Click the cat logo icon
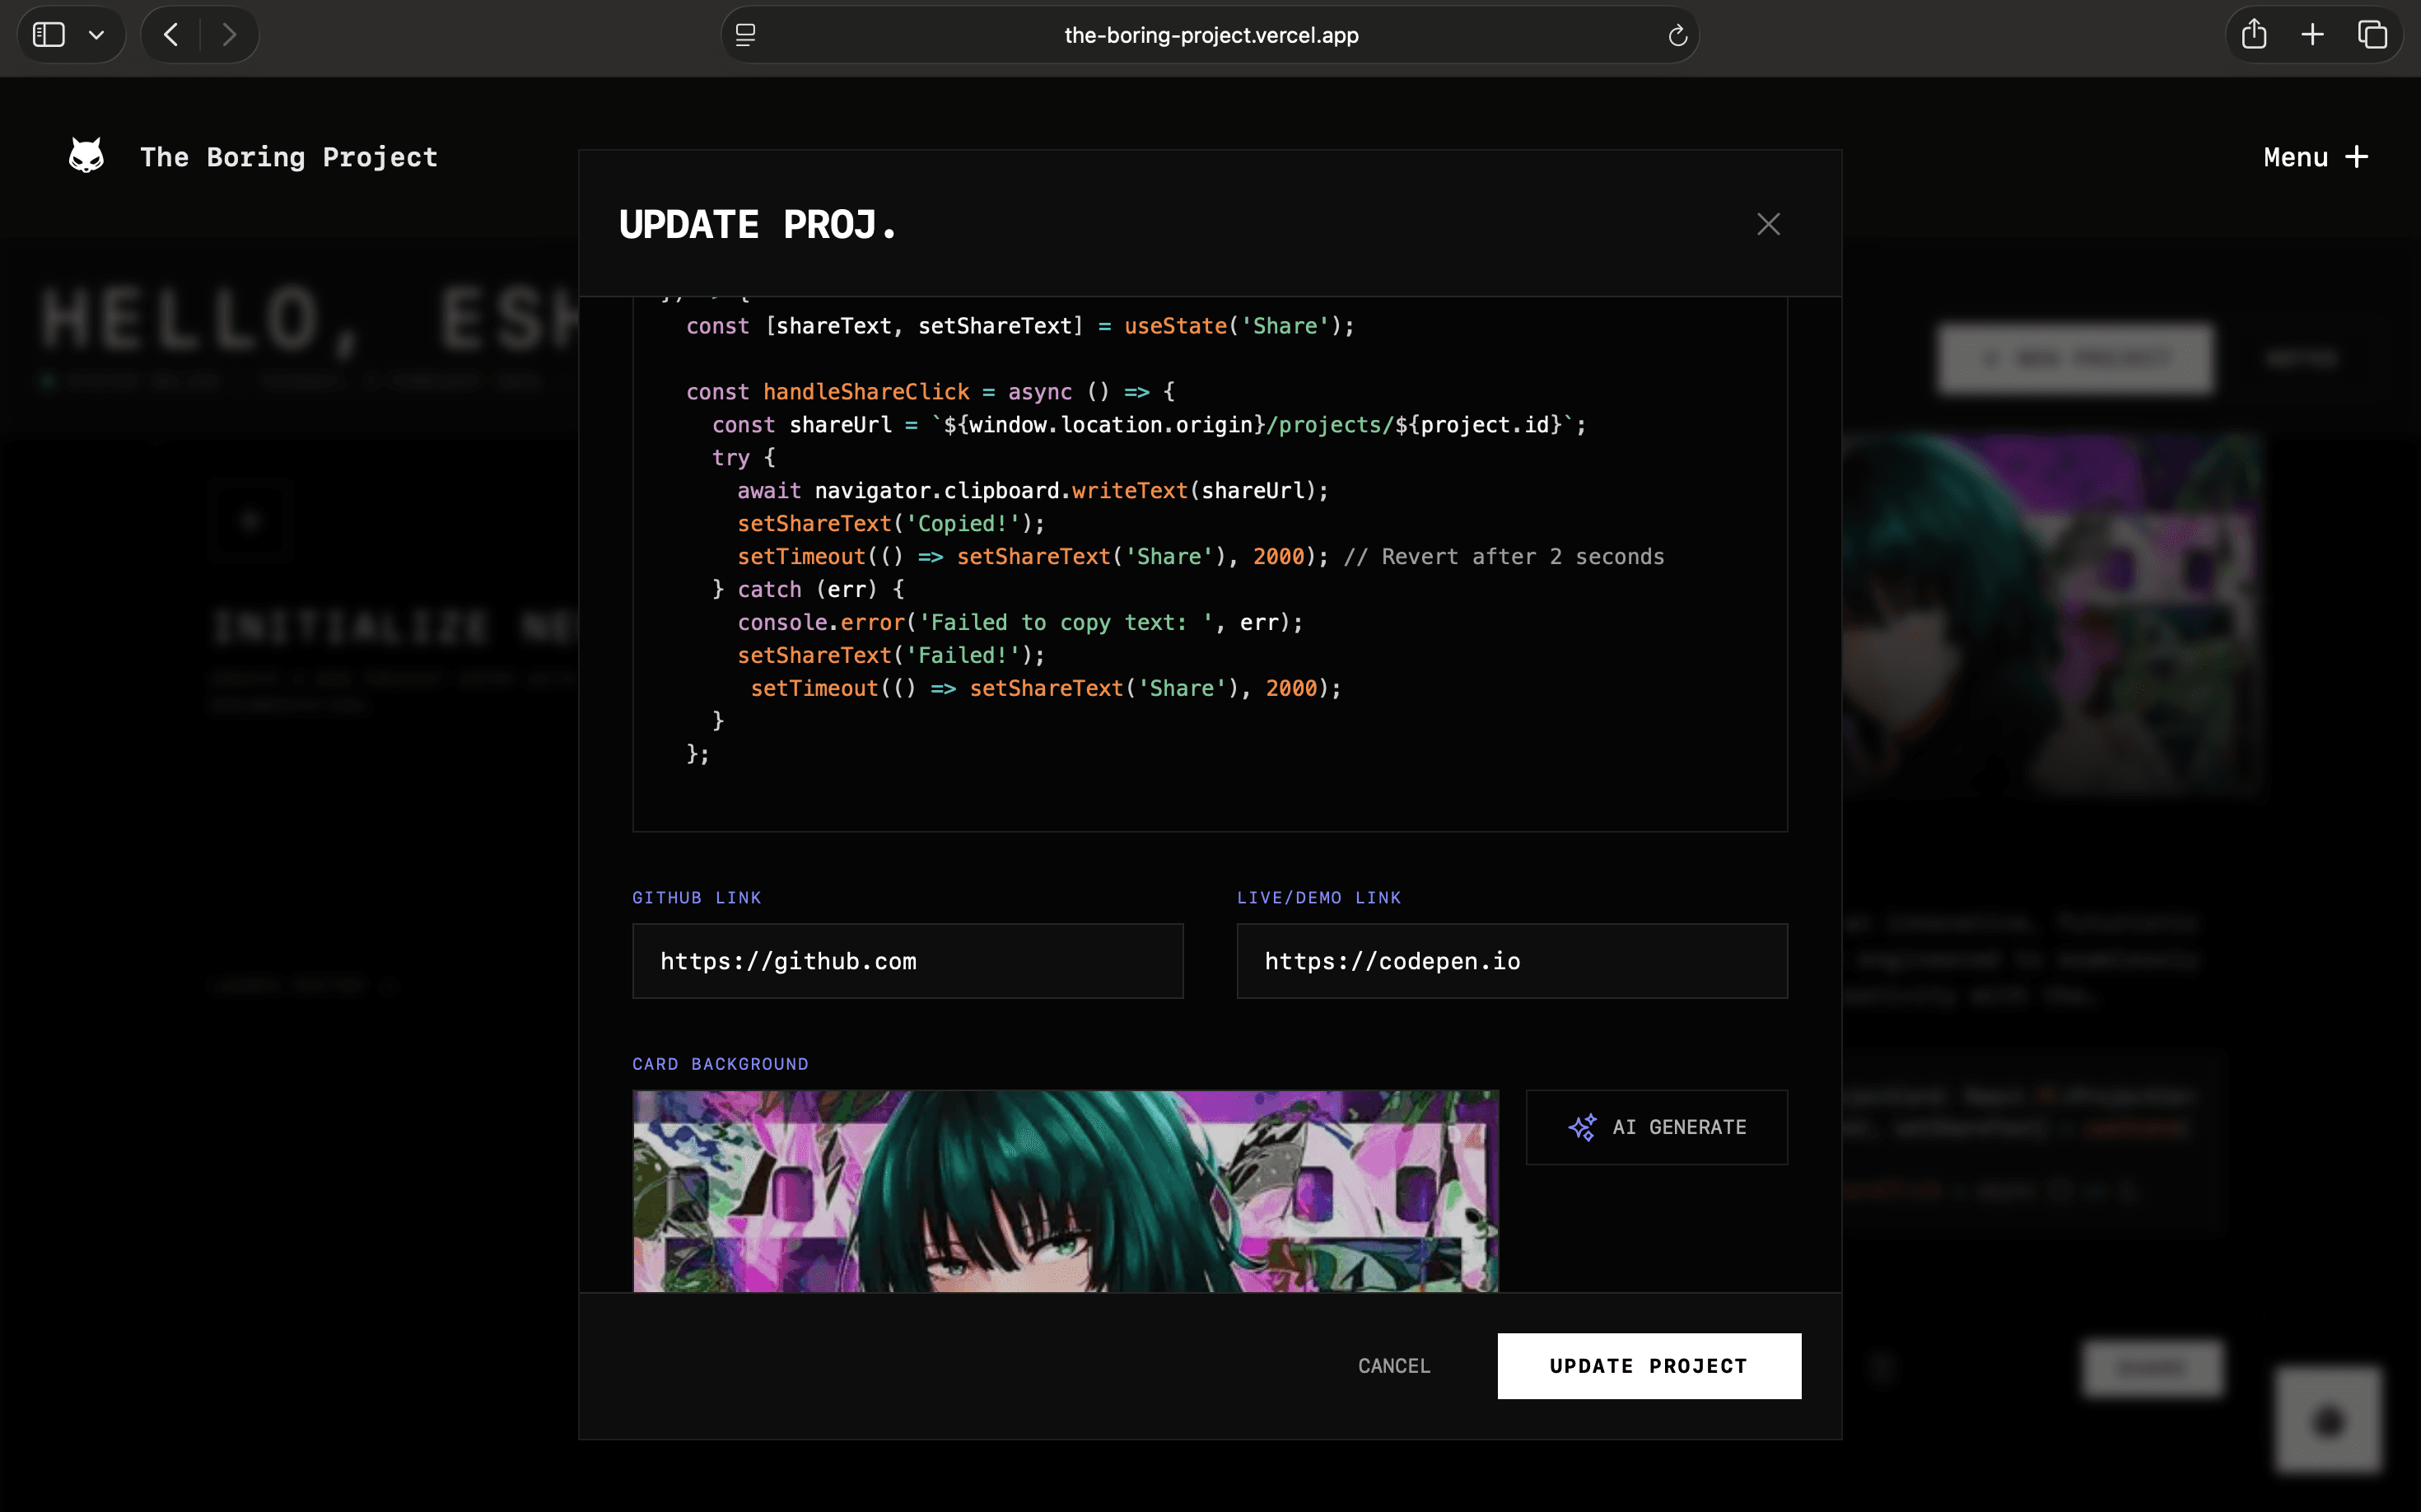This screenshot has width=2421, height=1512. click(86, 156)
